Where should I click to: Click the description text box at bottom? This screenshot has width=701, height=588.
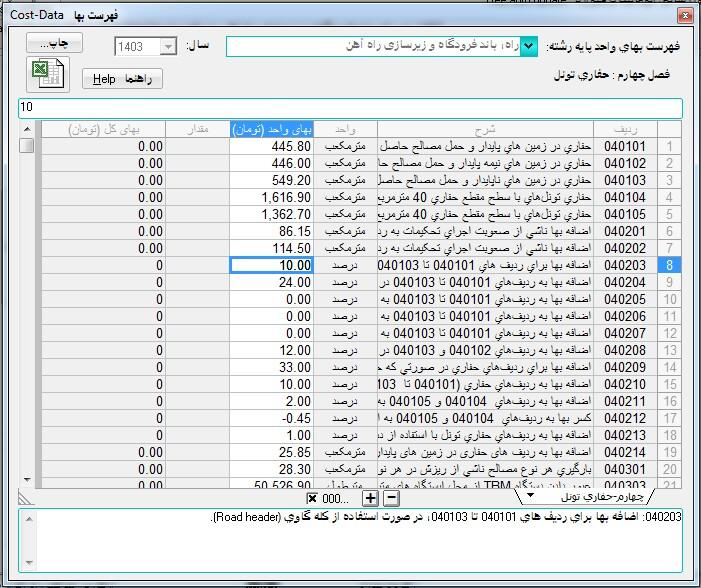(350, 545)
